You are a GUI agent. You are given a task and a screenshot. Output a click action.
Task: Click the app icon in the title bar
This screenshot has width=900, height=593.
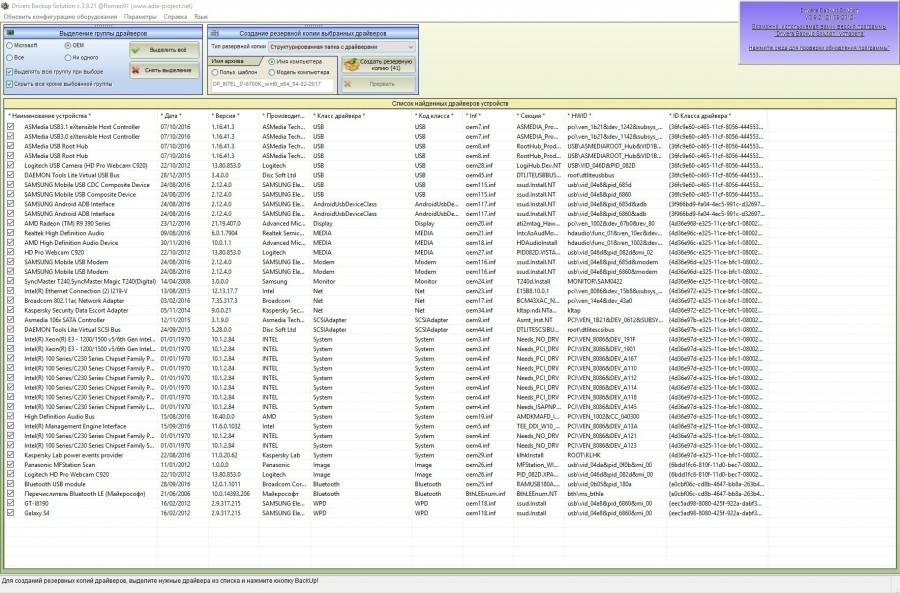[5, 6]
